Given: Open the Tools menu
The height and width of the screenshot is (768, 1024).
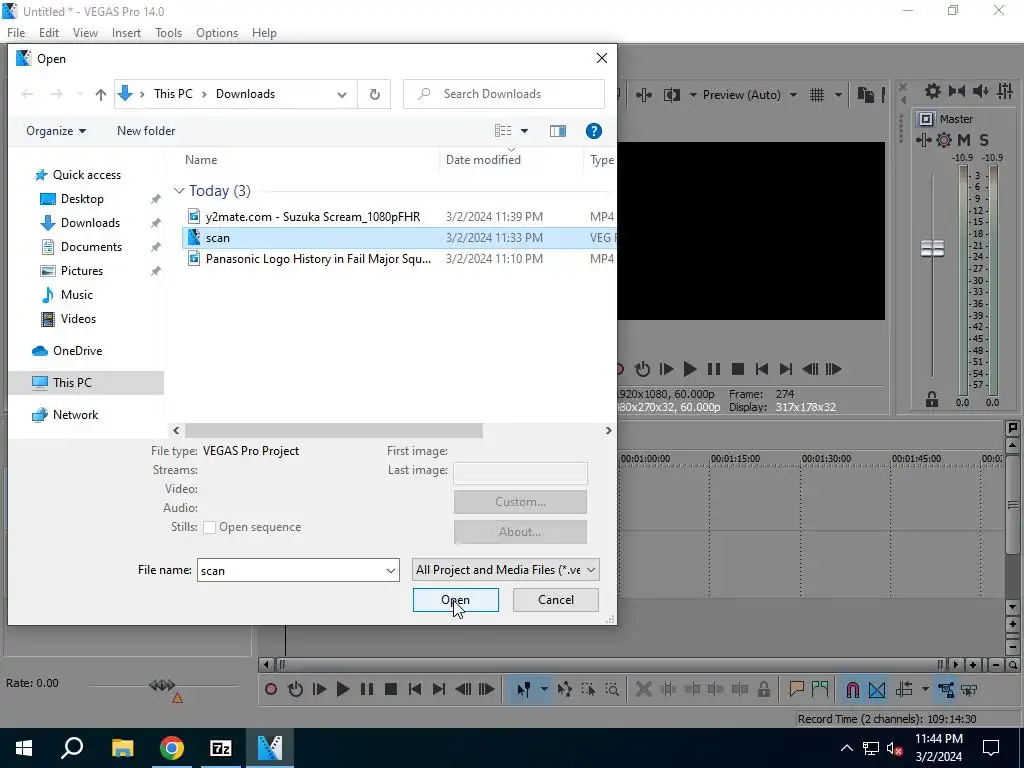Looking at the screenshot, I should (168, 33).
